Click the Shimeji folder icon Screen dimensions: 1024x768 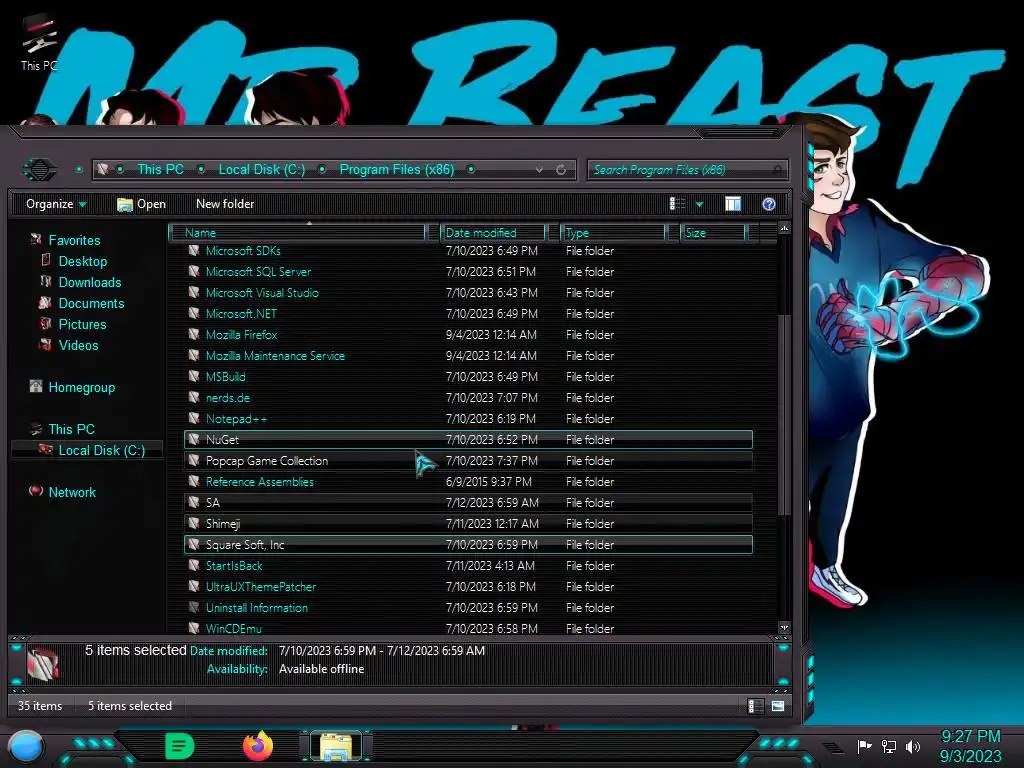pyautogui.click(x=193, y=523)
